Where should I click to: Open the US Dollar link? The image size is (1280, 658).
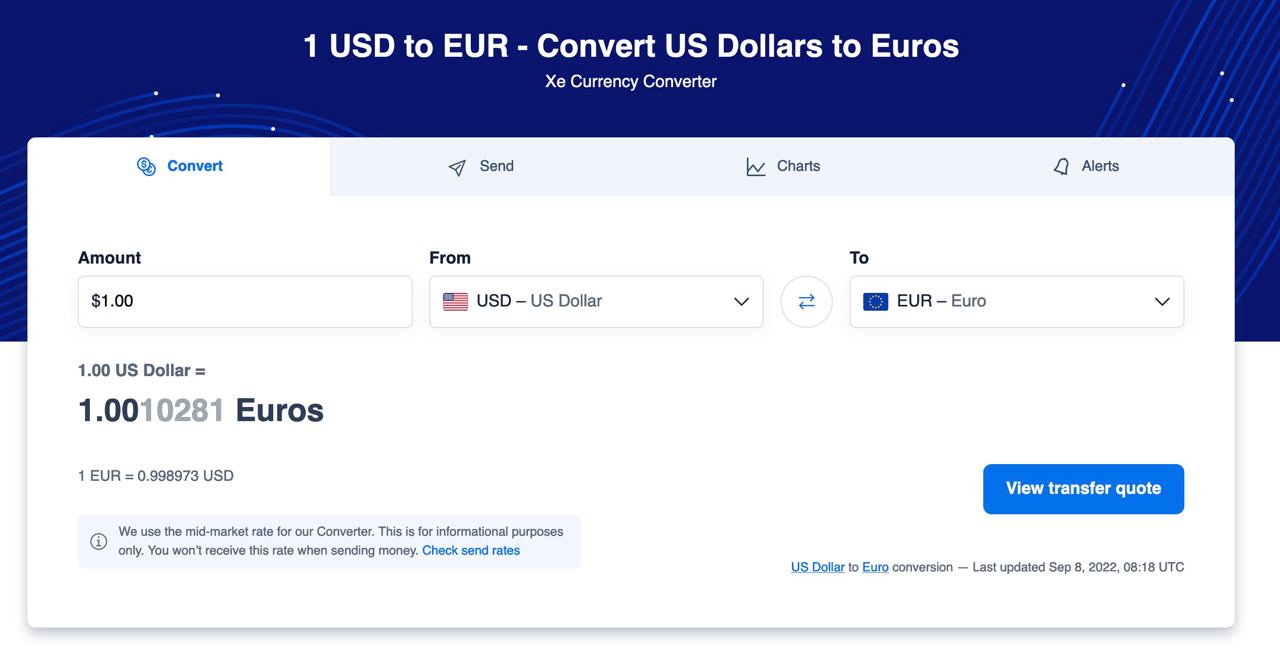pyautogui.click(x=817, y=567)
